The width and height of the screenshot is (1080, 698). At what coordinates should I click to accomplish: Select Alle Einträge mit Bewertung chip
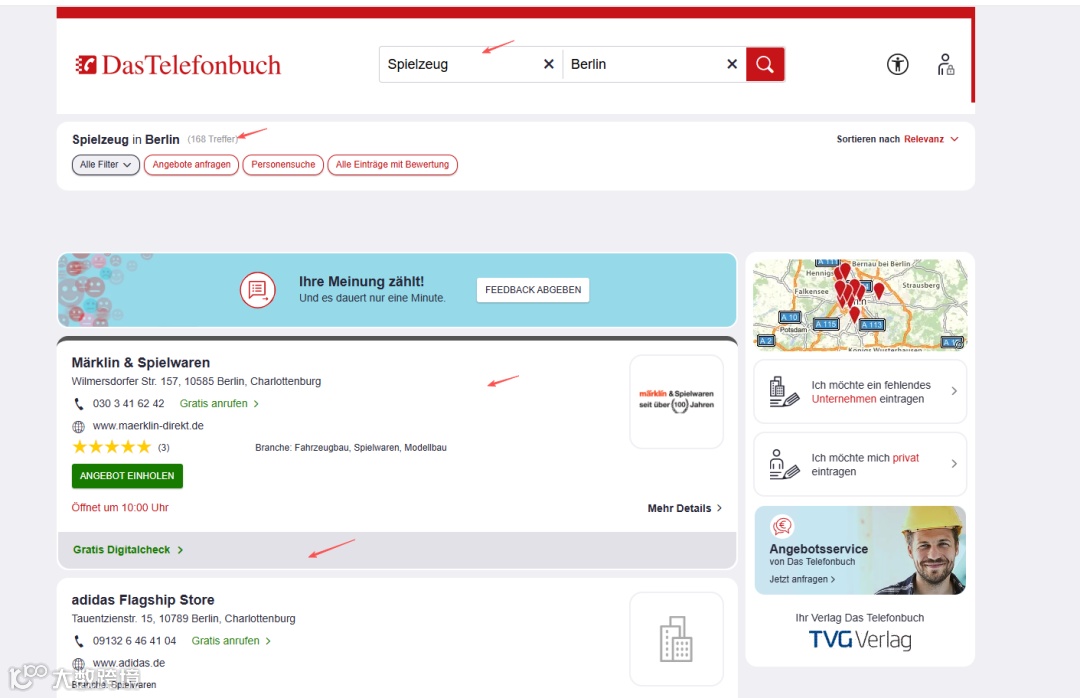[392, 165]
